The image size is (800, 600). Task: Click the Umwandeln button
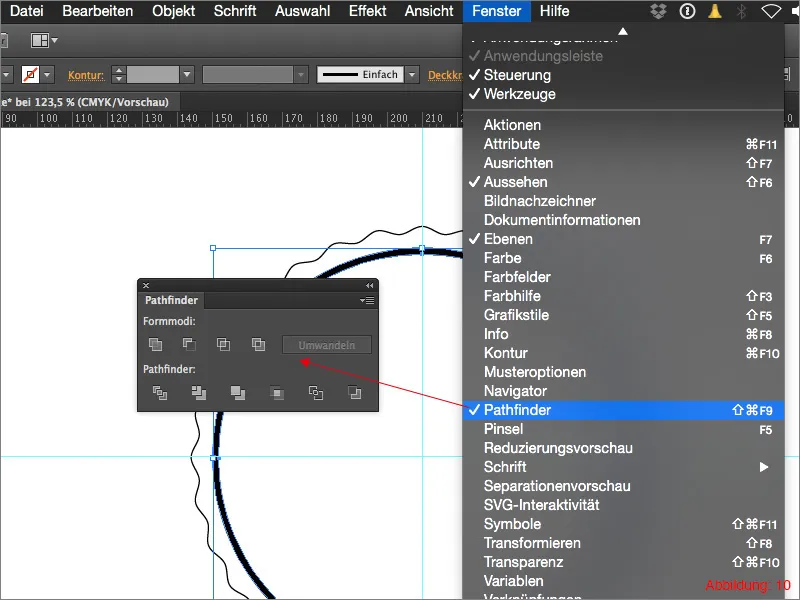coord(327,345)
